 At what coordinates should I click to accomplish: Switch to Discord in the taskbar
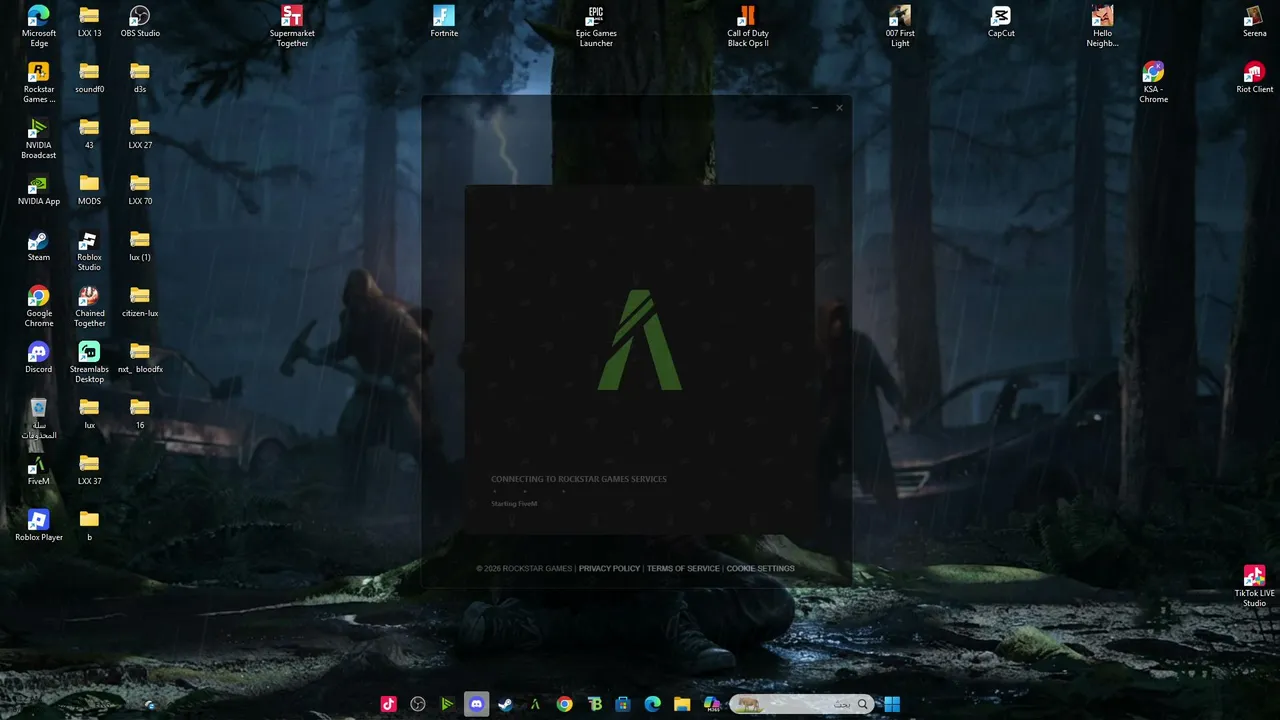(476, 704)
